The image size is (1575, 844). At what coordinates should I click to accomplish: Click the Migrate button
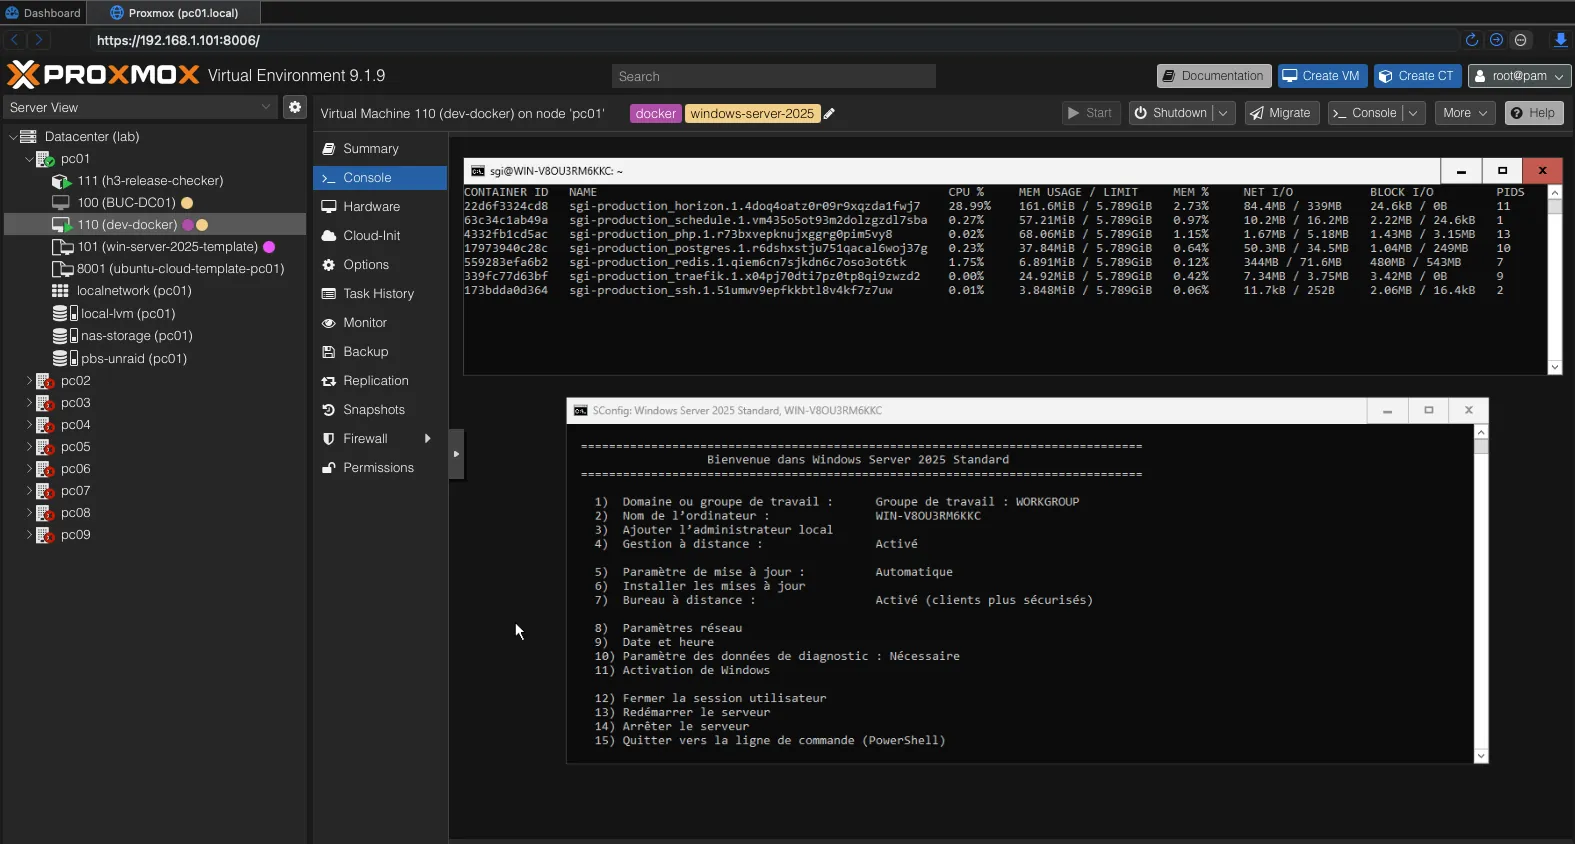1282,113
